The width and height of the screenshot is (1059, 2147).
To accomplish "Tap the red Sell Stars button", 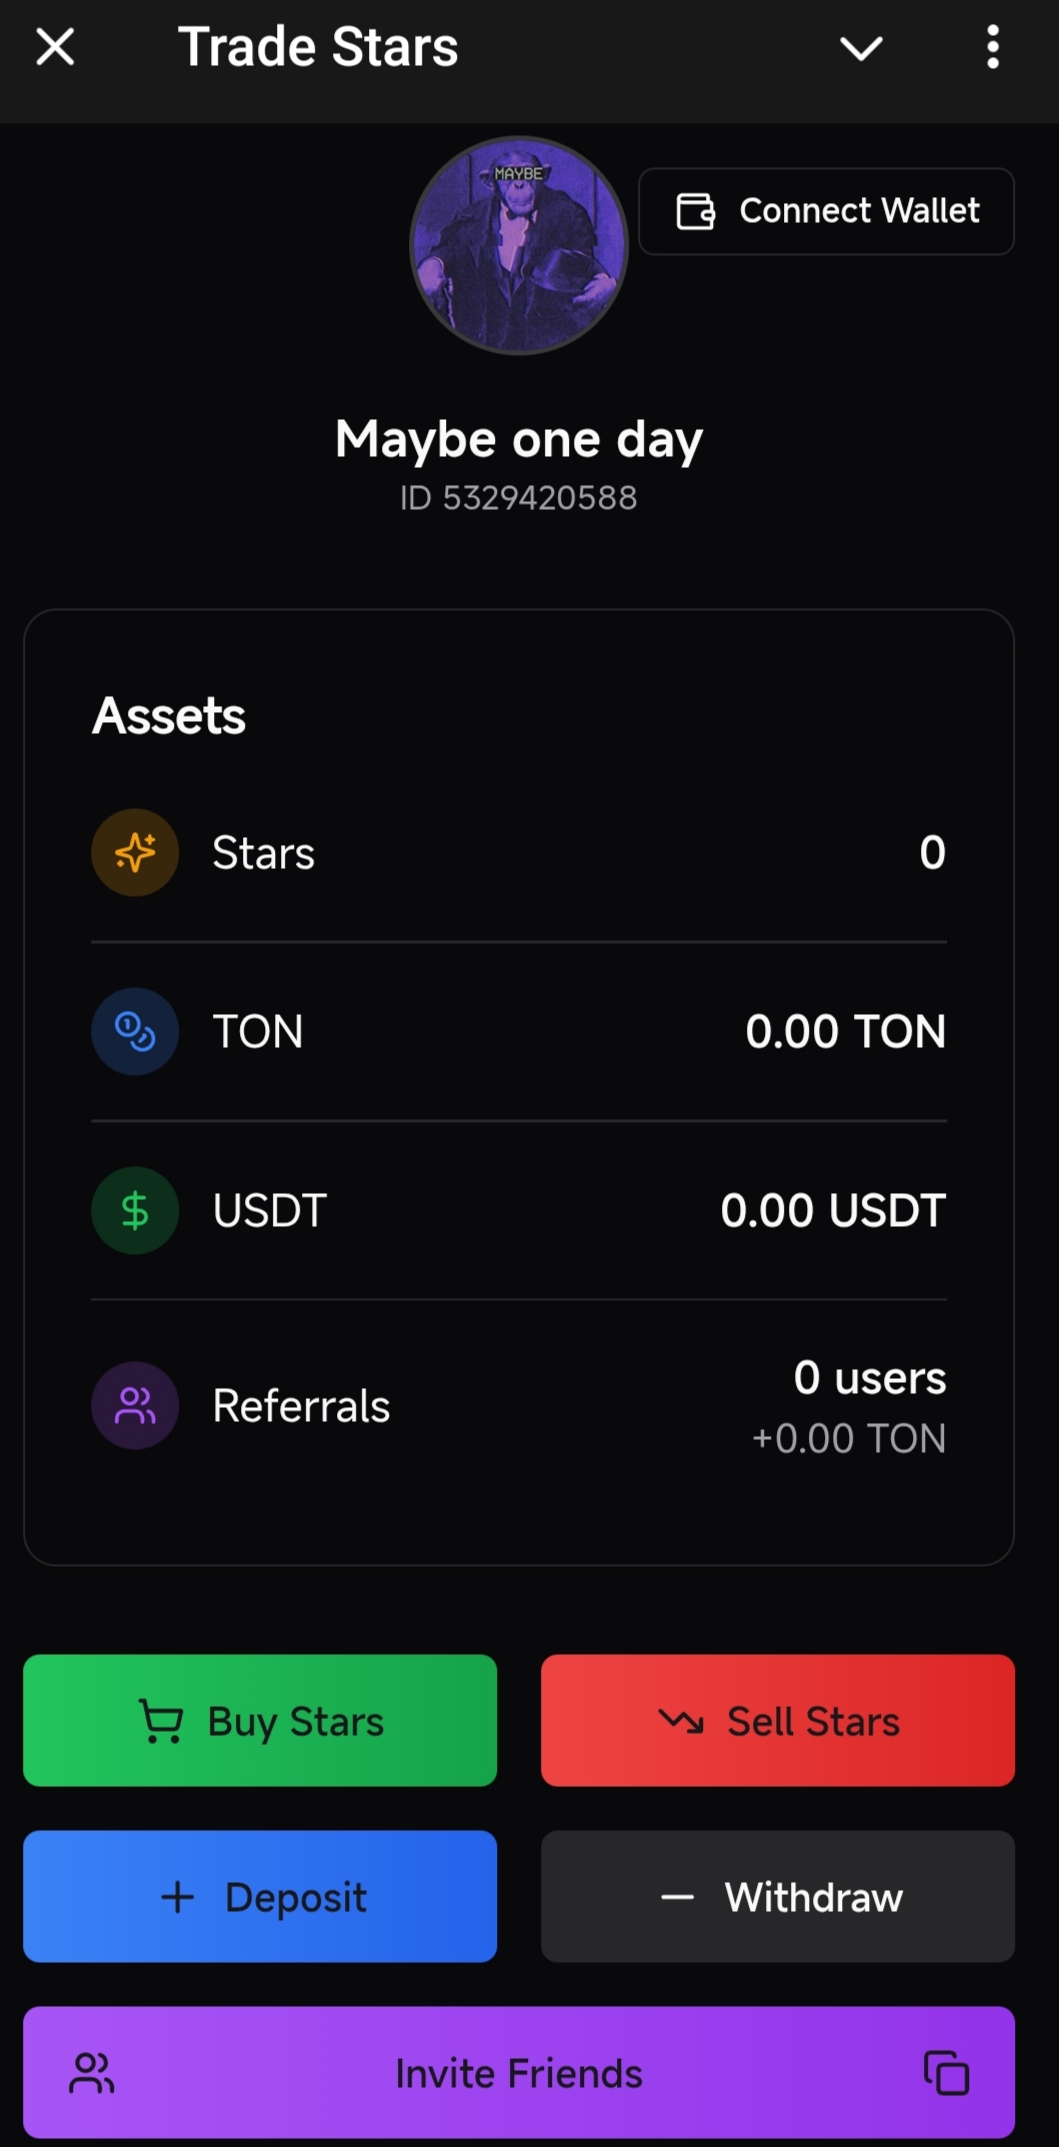I will [778, 1720].
